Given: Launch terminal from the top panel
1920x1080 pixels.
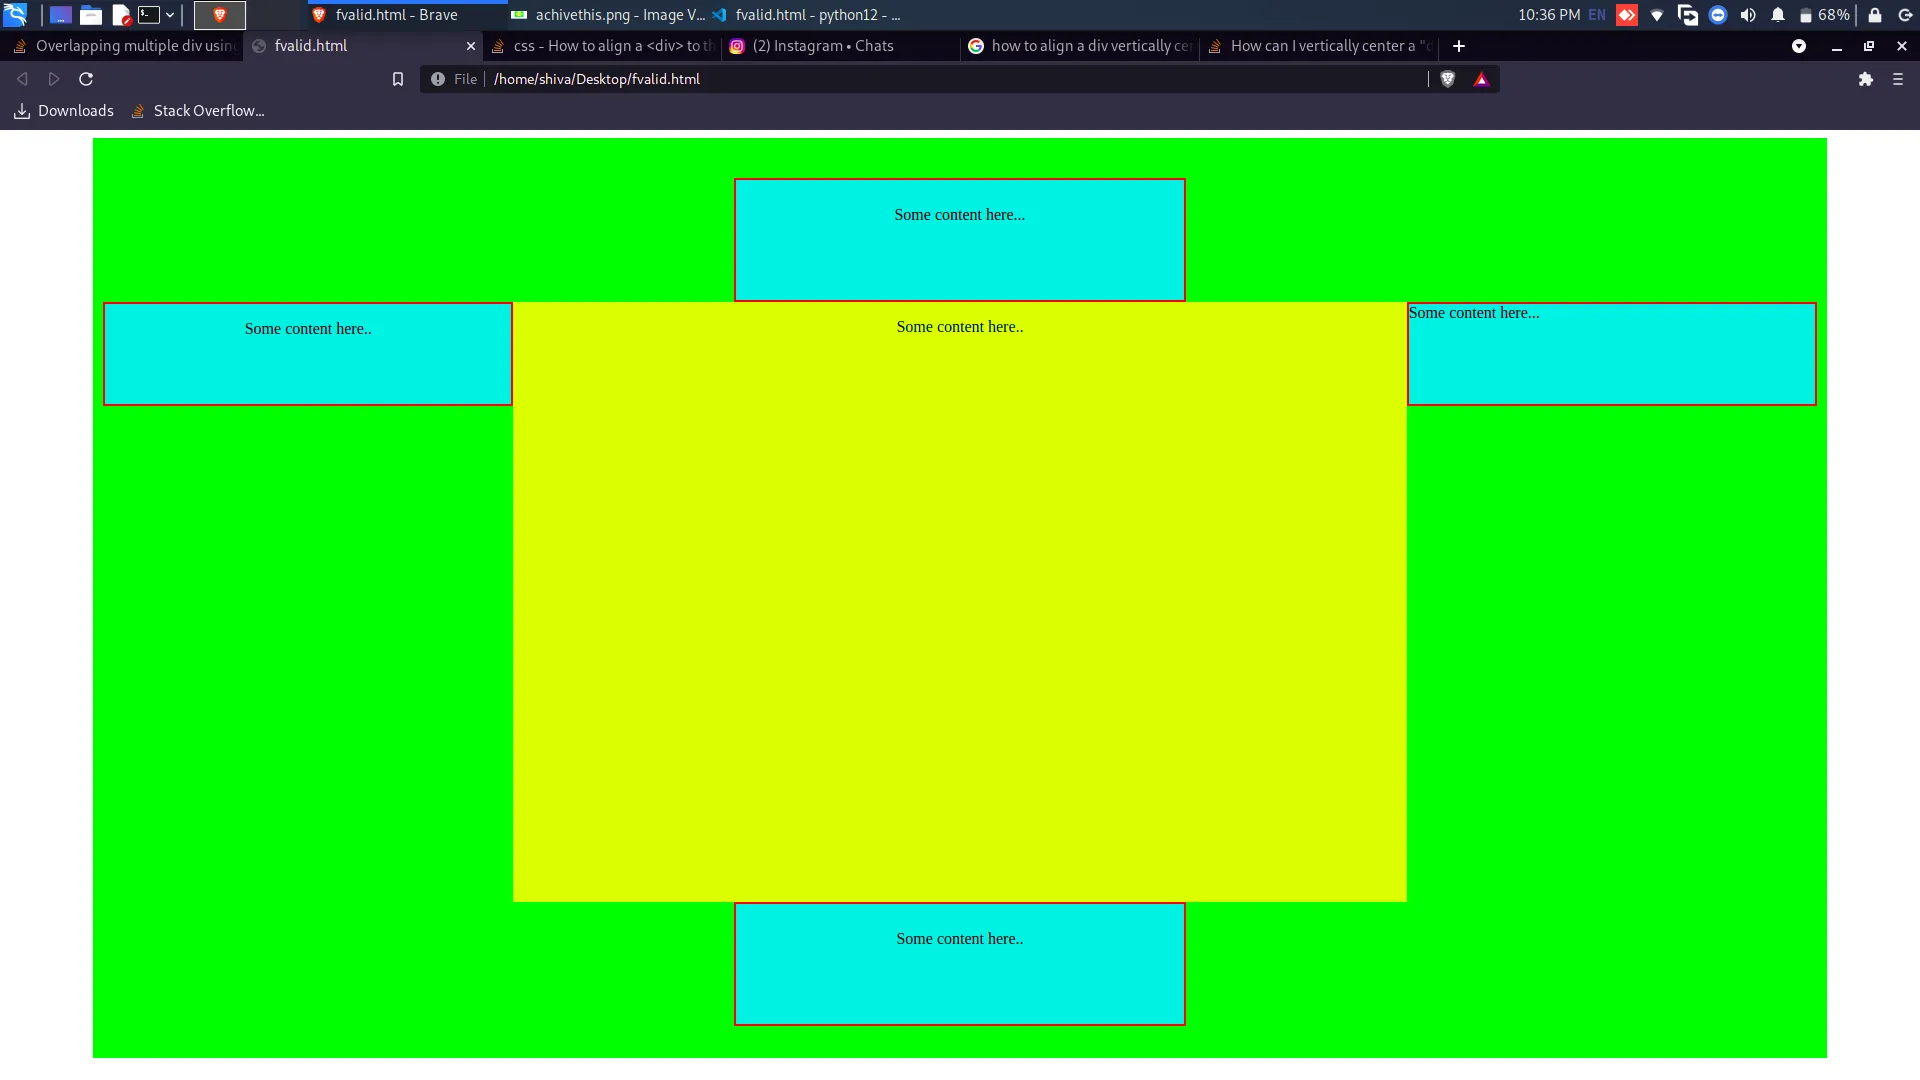Looking at the screenshot, I should [x=149, y=14].
